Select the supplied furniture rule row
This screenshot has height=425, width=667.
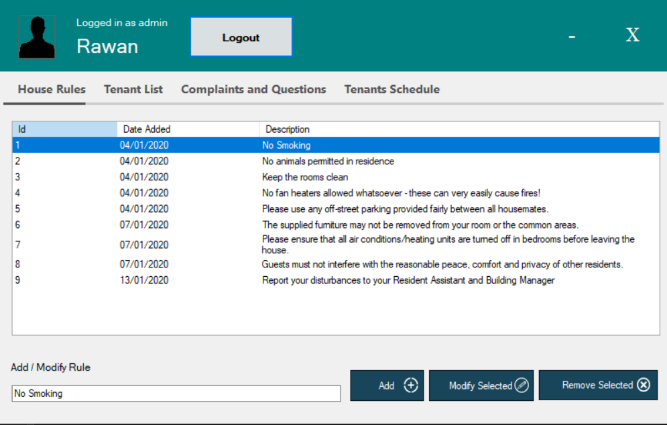click(x=336, y=225)
